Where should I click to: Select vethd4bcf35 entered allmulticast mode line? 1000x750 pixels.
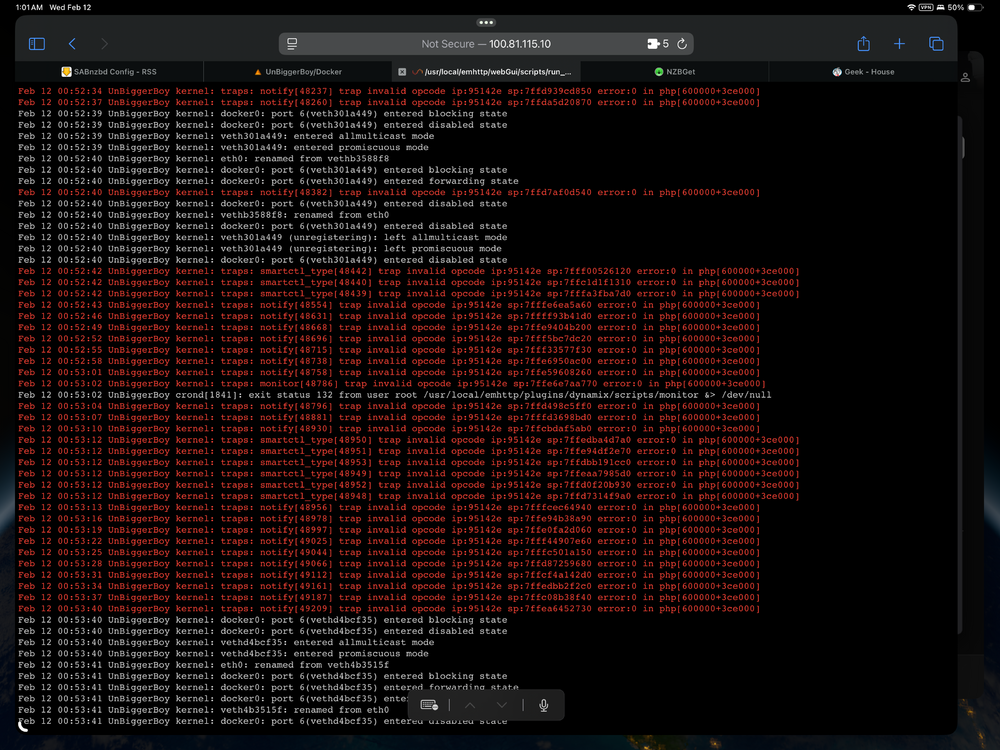pyautogui.click(x=226, y=642)
